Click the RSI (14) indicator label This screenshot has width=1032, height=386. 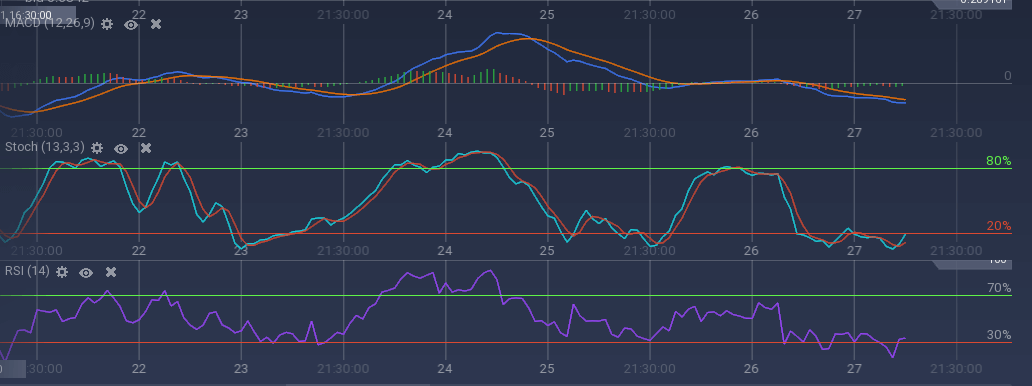tap(27, 270)
